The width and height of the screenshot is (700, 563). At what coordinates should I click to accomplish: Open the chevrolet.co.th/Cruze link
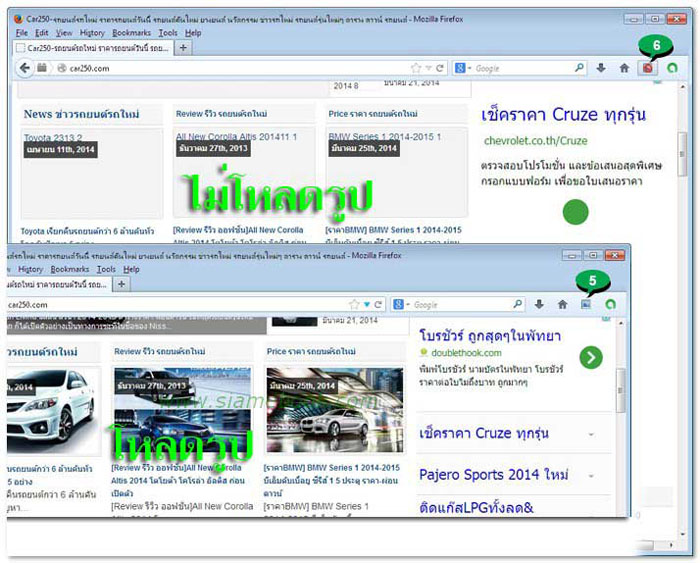click(535, 141)
